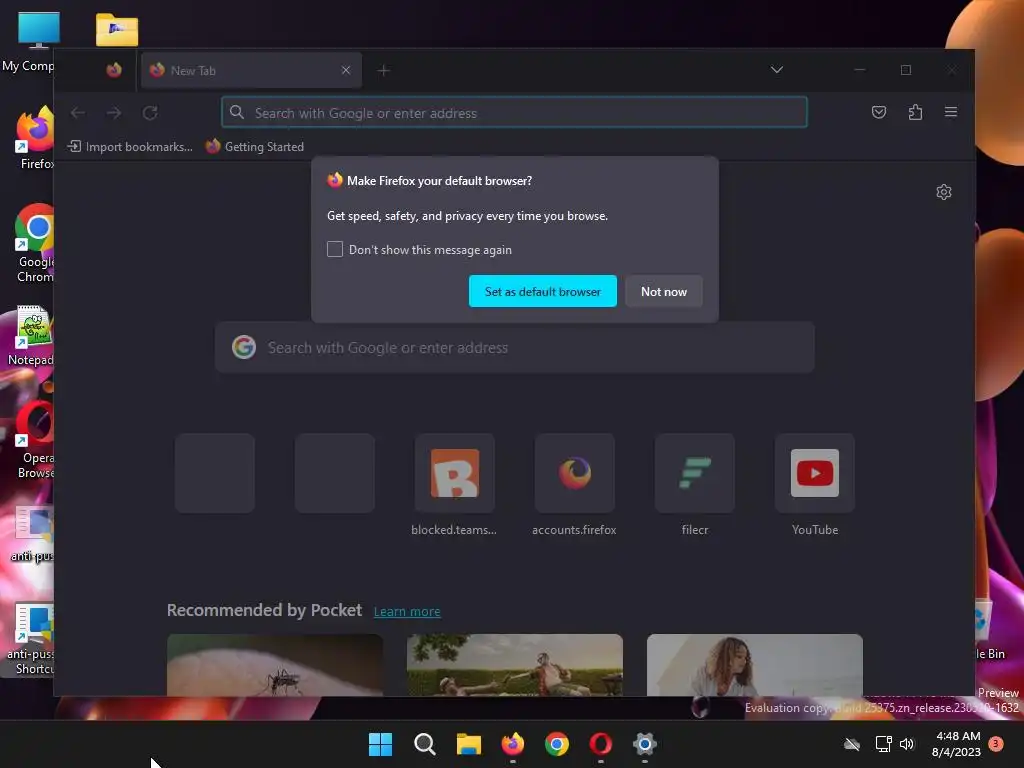Expand the list all tabs chevron

click(x=776, y=70)
